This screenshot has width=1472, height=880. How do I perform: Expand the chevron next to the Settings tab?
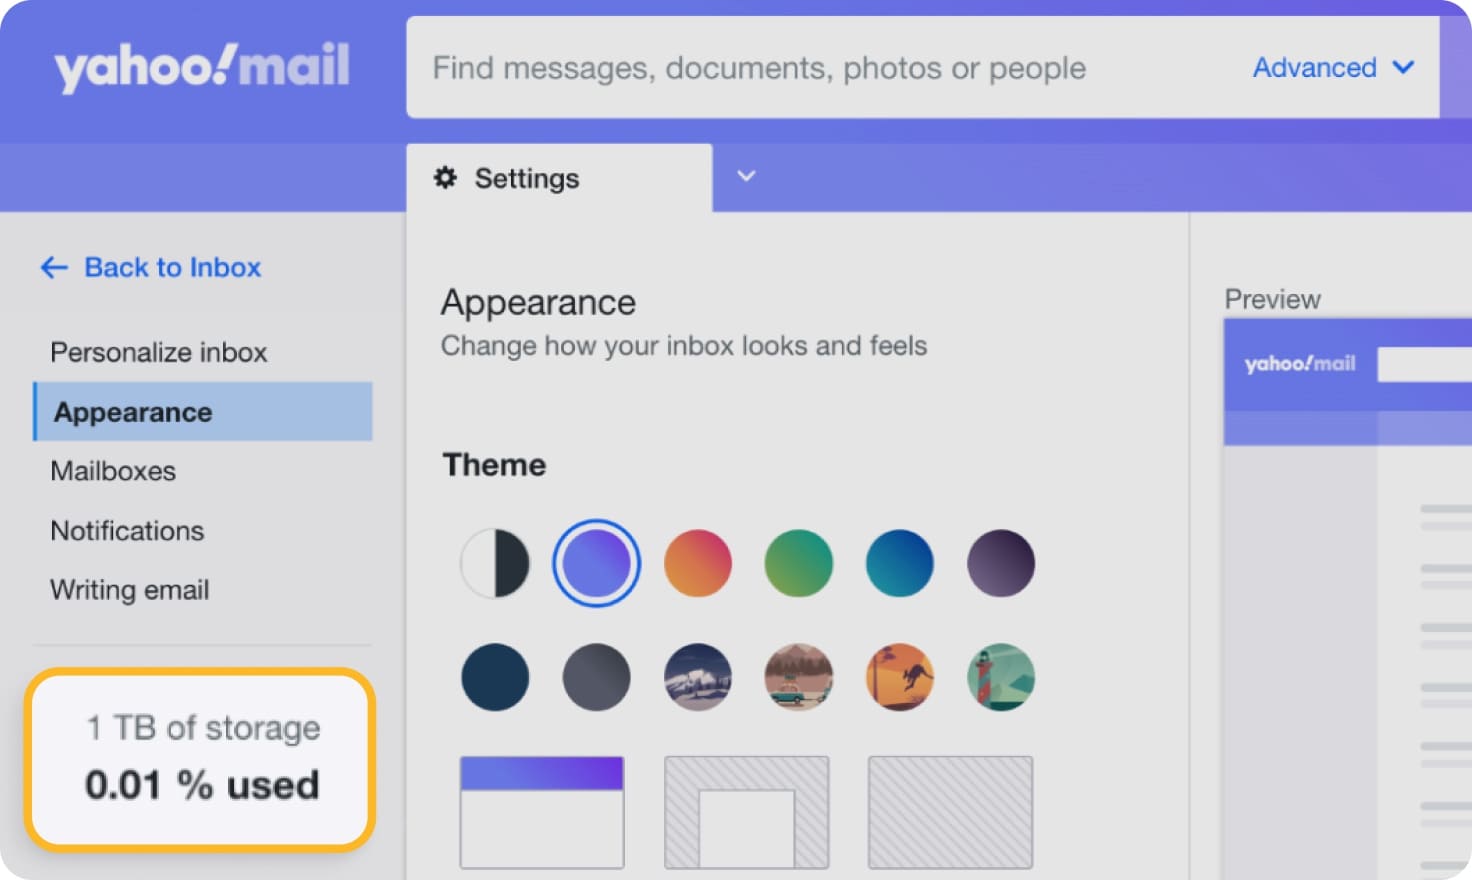(744, 176)
